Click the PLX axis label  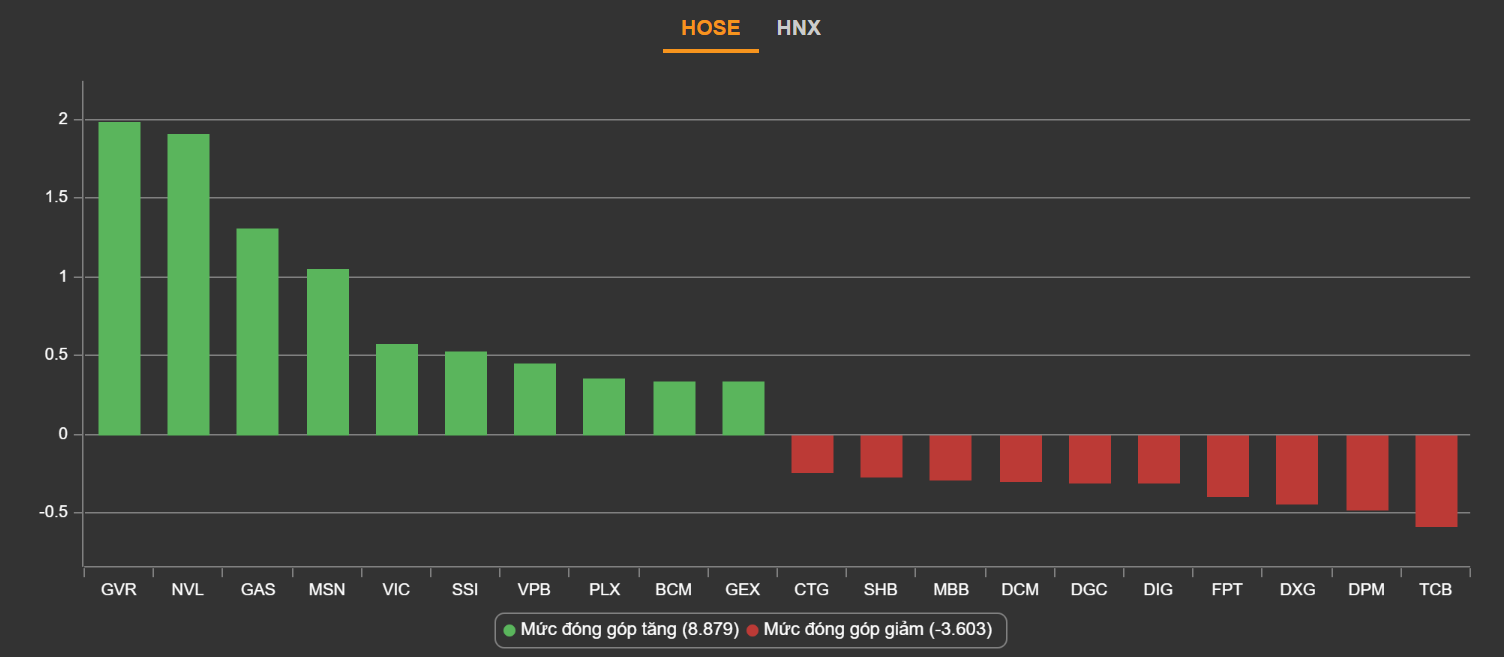point(604,590)
